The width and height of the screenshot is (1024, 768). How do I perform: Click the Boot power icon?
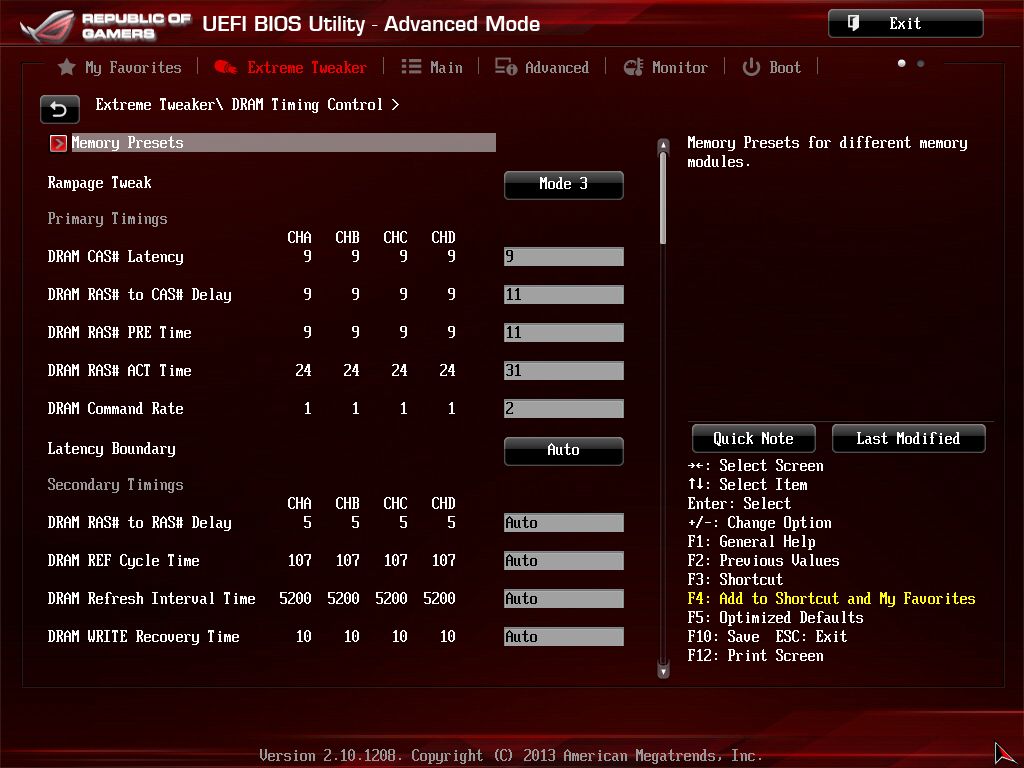tap(751, 67)
